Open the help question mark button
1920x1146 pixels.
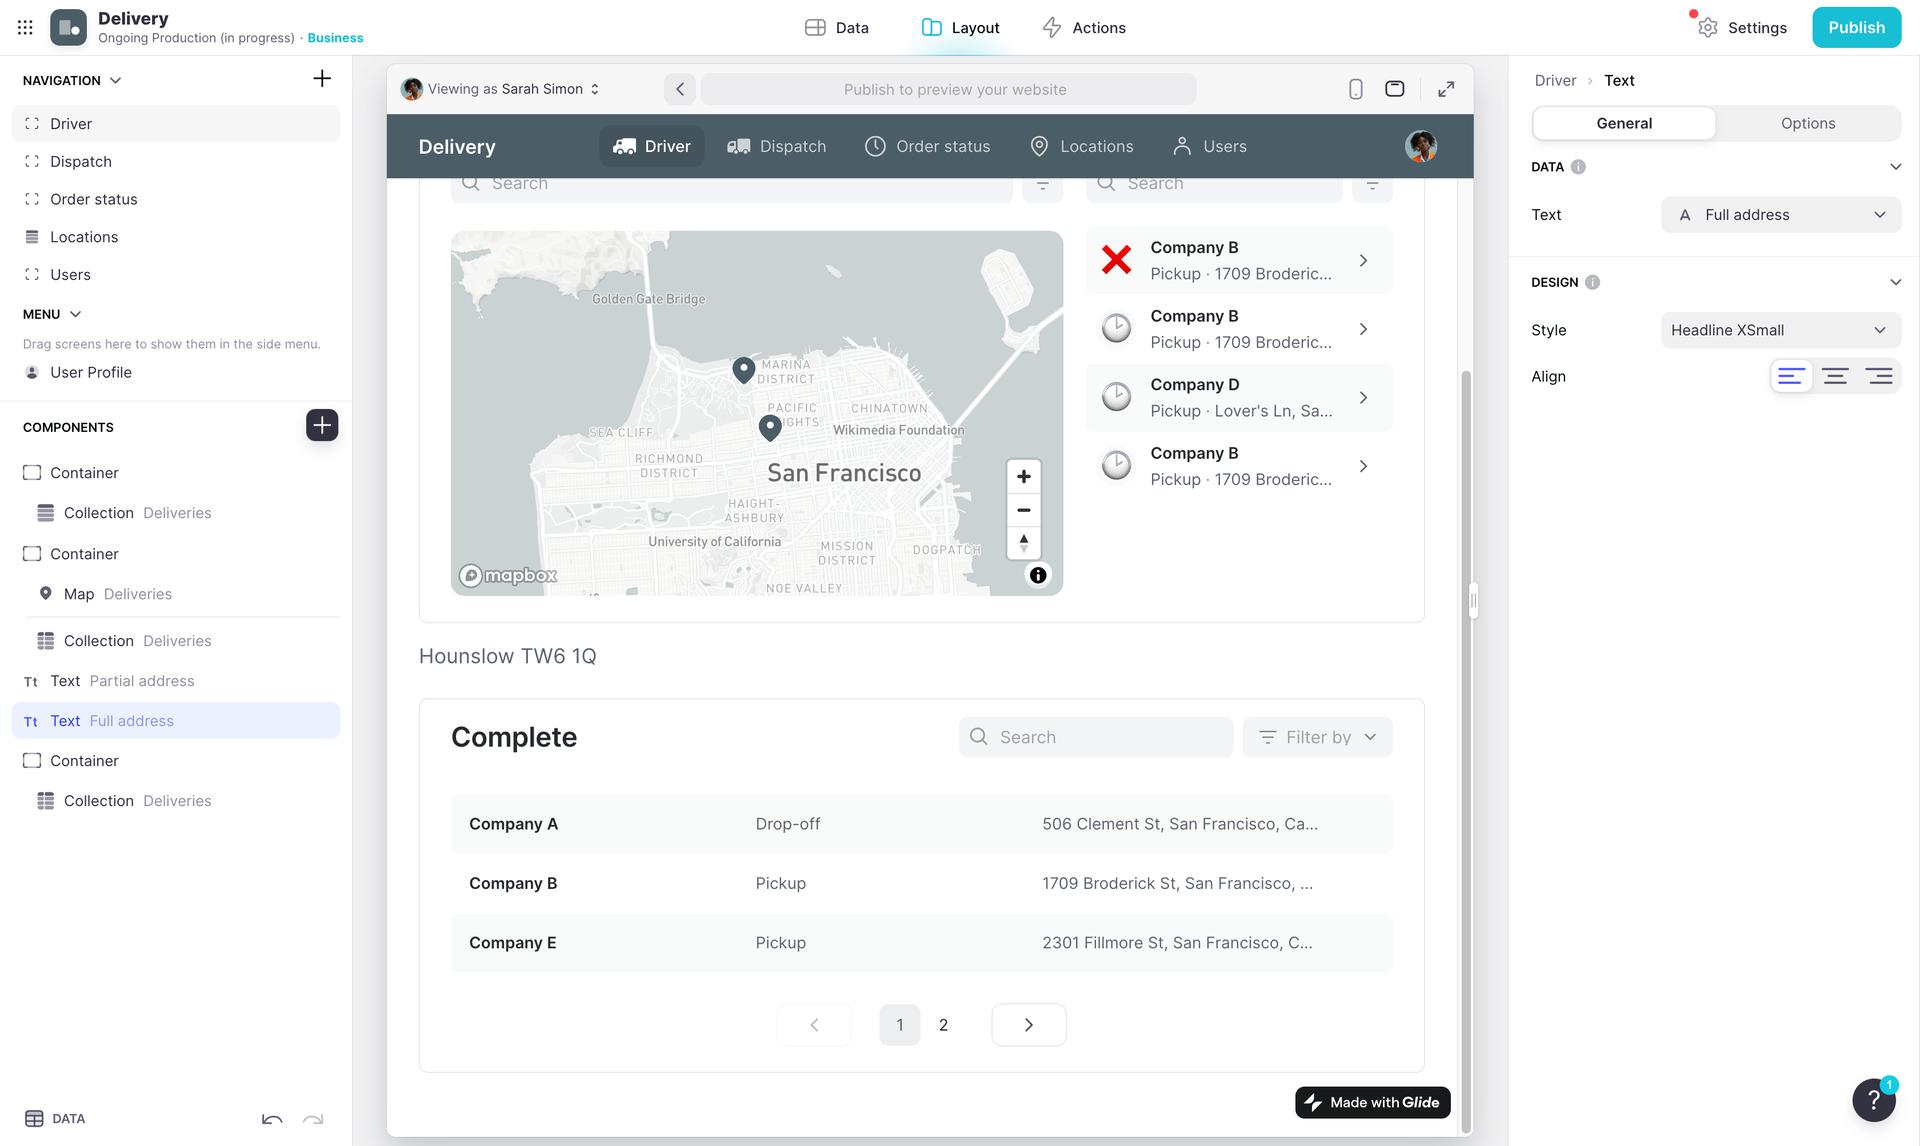[x=1873, y=1100]
